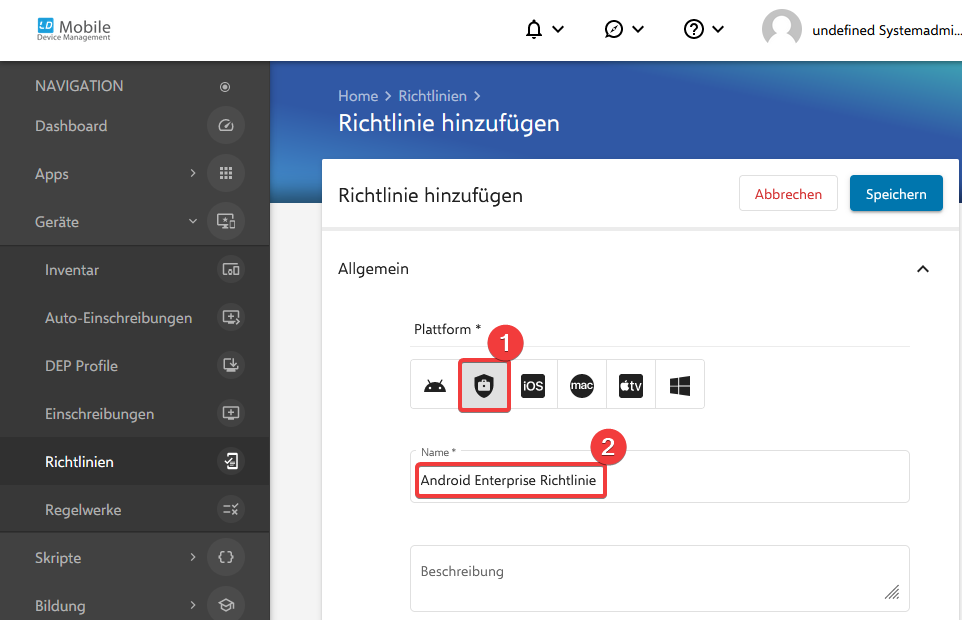Select the Android platform icon
Screen dimensions: 962x620
(x=435, y=385)
